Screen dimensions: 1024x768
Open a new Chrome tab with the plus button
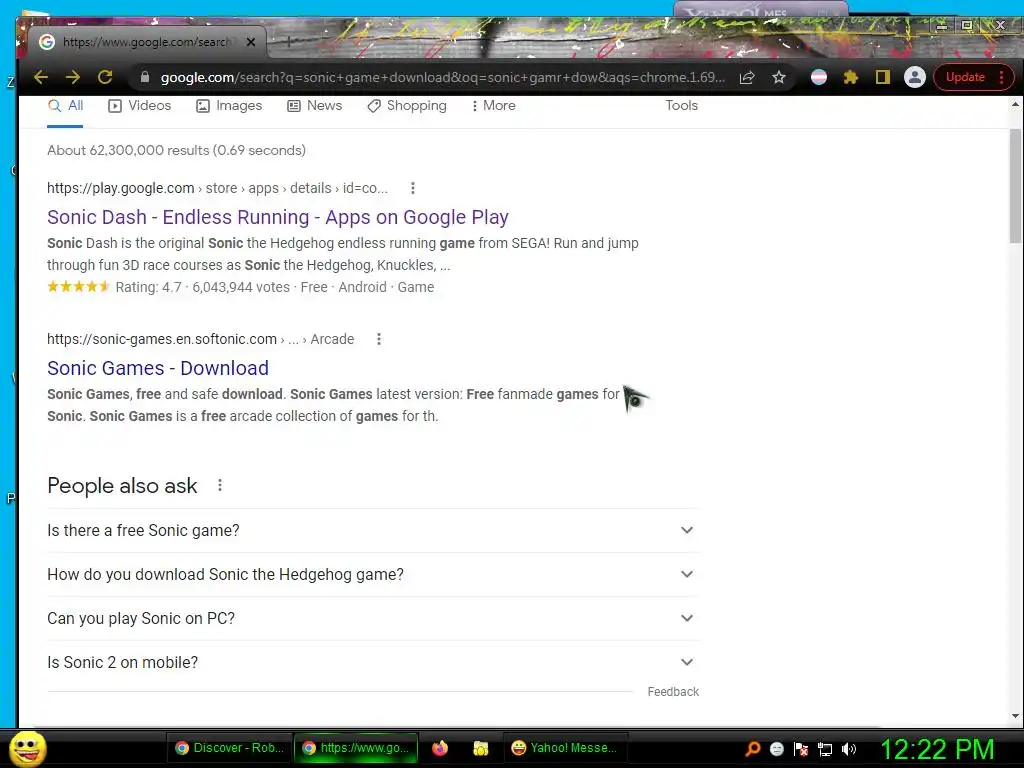click(289, 41)
